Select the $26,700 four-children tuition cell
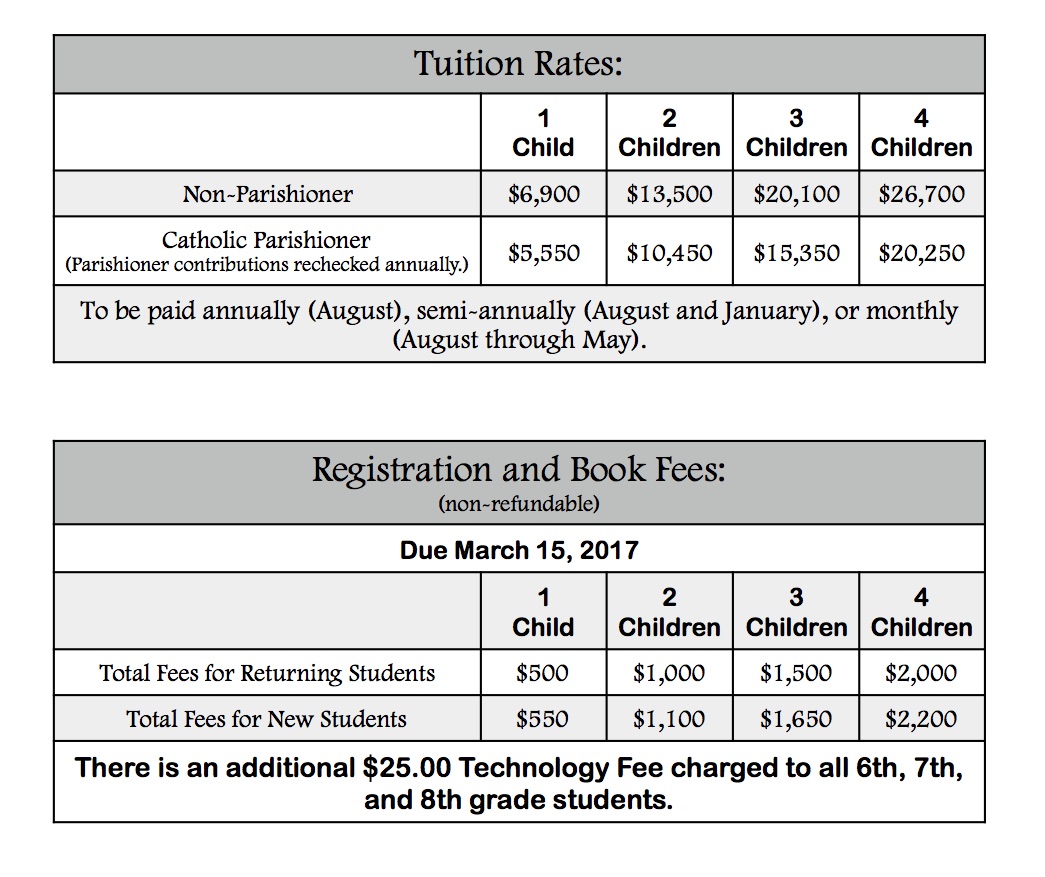This screenshot has width=1045, height=877. (x=921, y=194)
